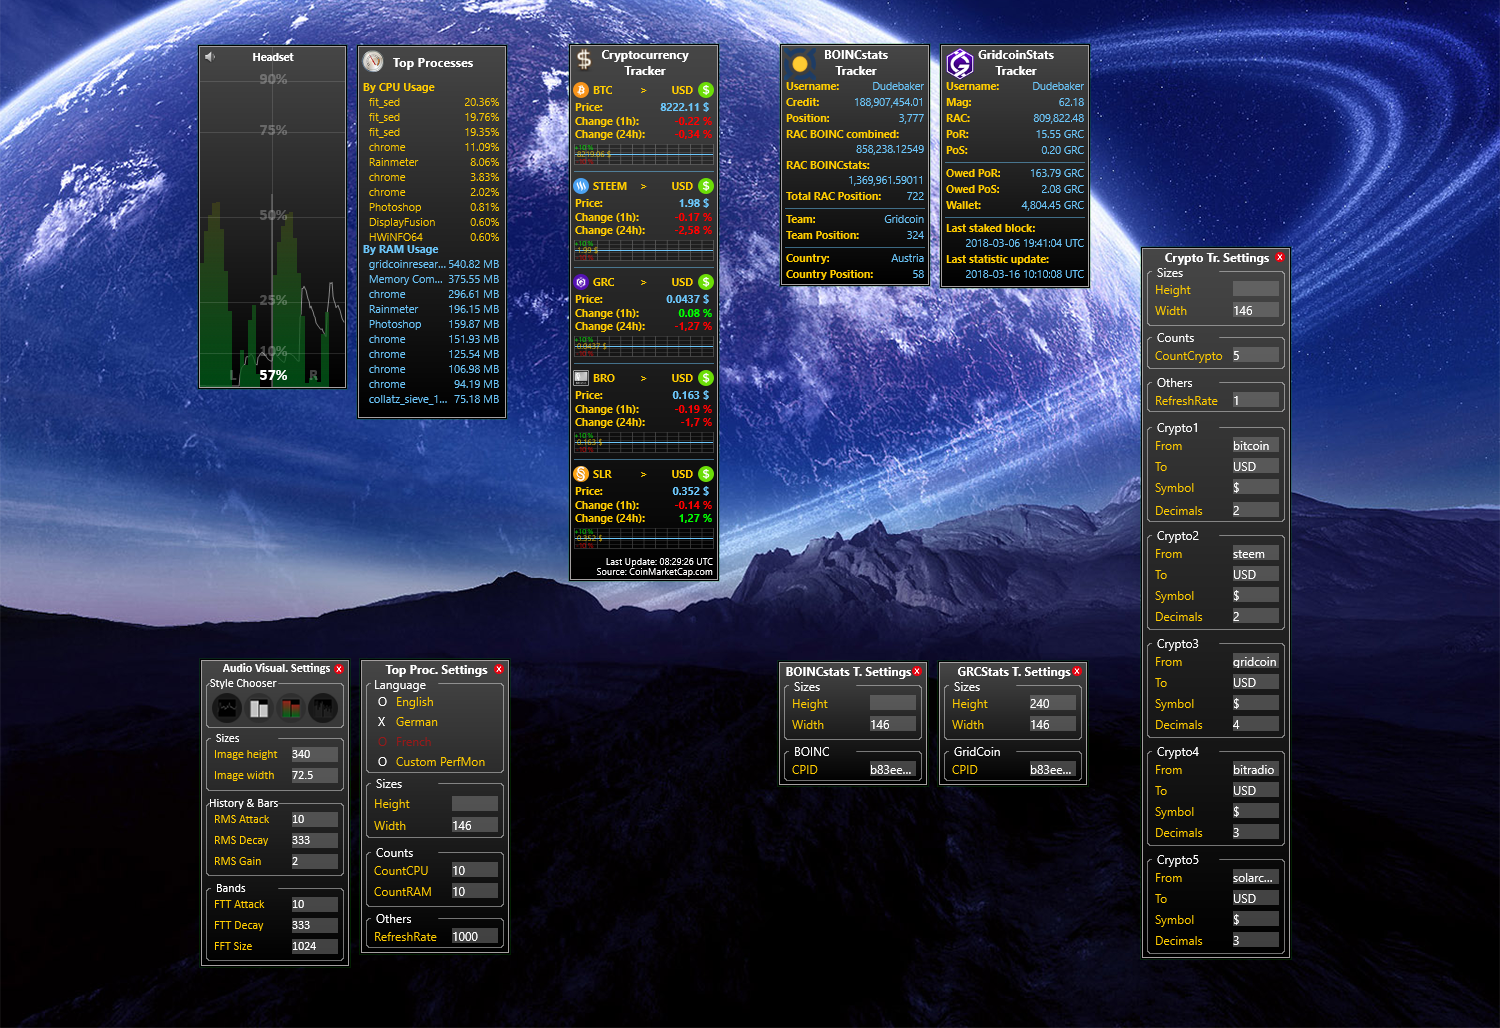Screen dimensions: 1500x1028
Task: Click the BOINCstats username 'Dudebaker'
Action: pos(898,86)
